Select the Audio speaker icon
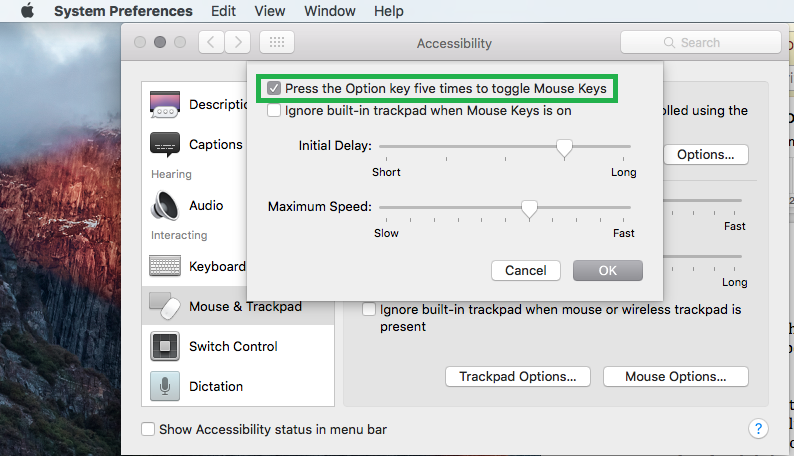Viewport: 794px width, 456px height. click(165, 205)
